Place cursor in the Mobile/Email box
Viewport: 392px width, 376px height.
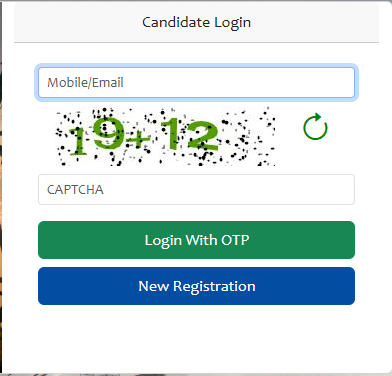click(196, 82)
